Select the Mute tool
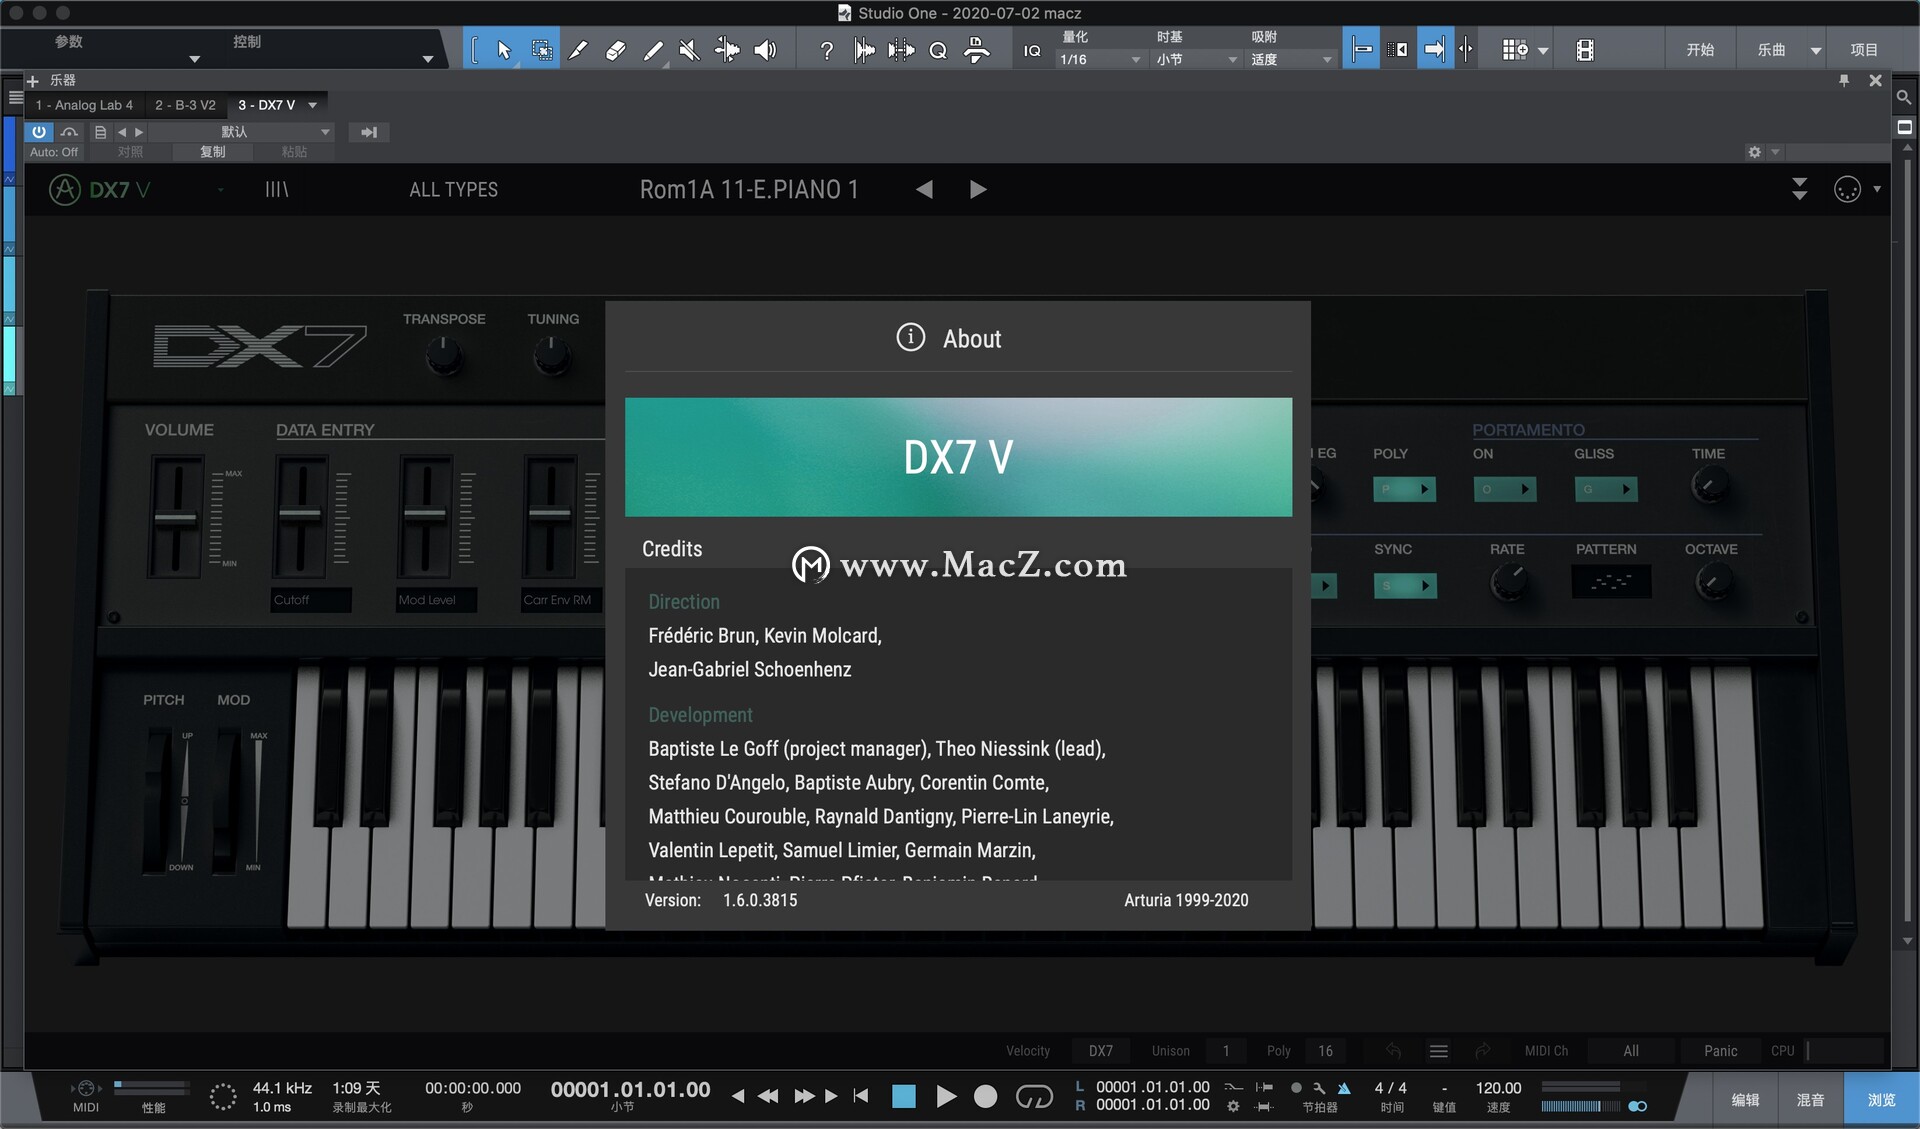The image size is (1920, 1129). pos(689,50)
